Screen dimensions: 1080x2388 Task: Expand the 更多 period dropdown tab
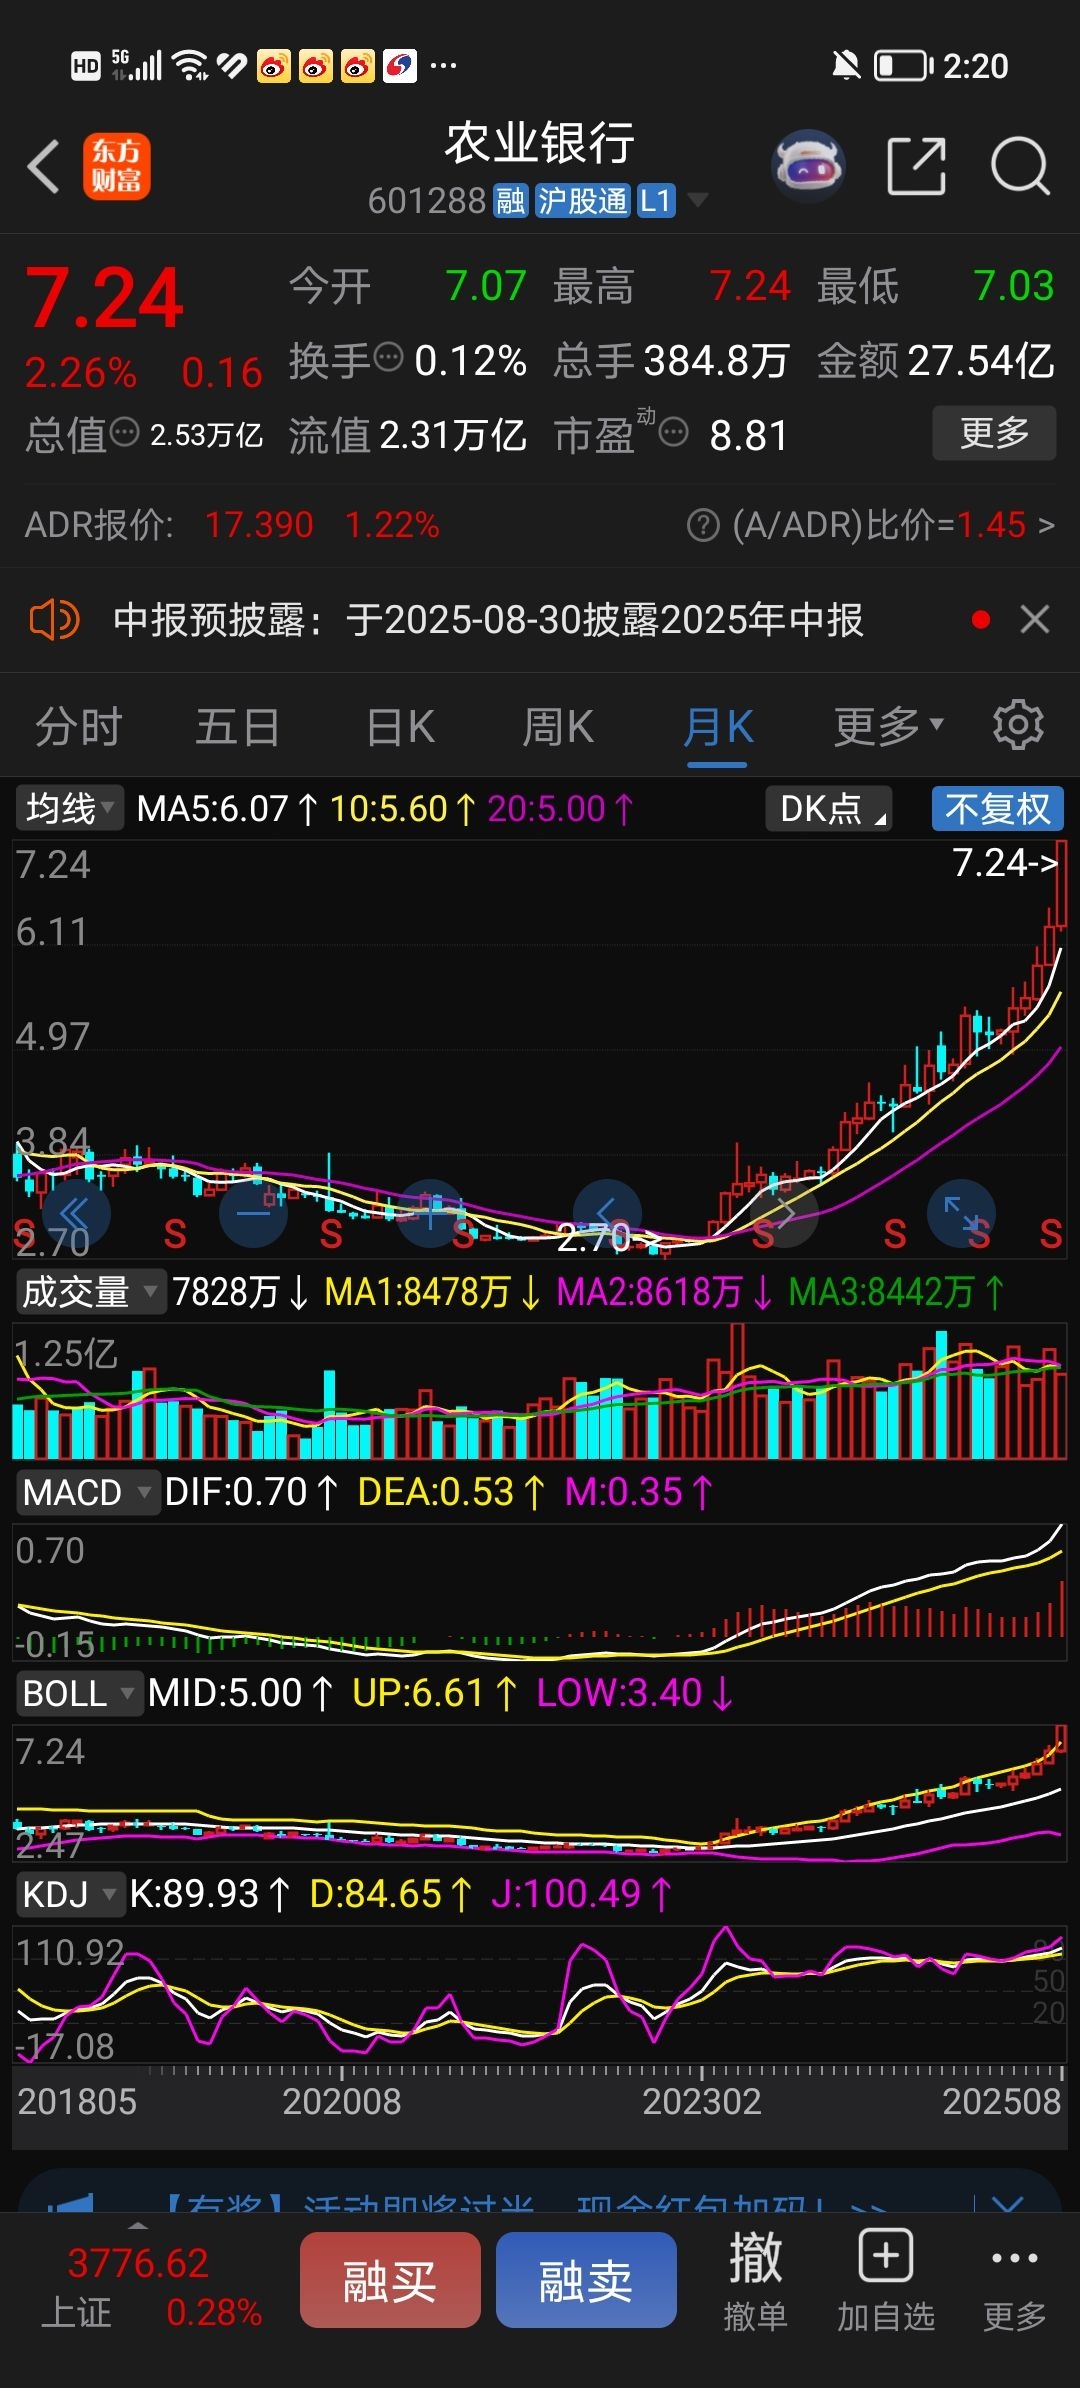pos(888,726)
